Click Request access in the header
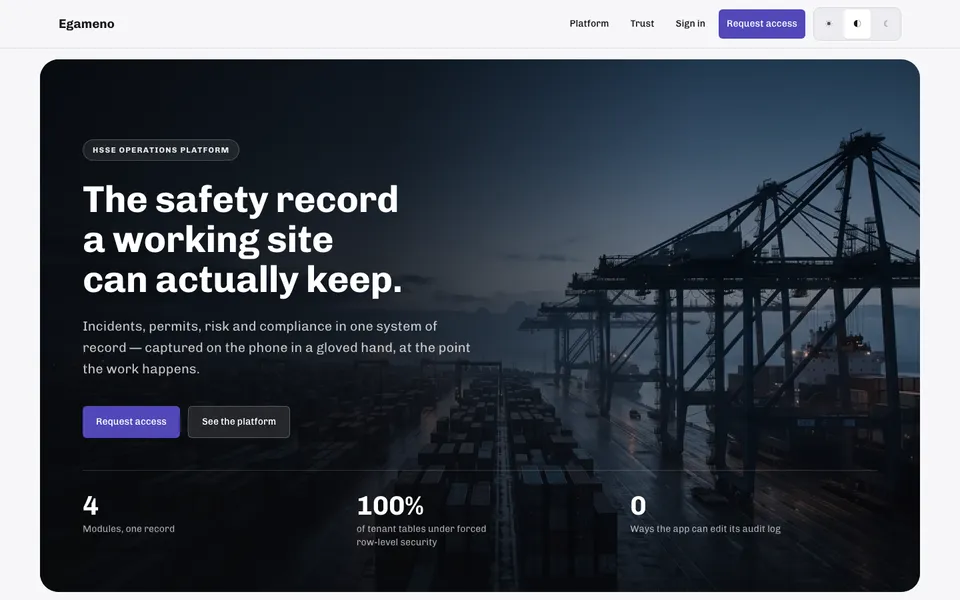The image size is (960, 600). pos(762,24)
